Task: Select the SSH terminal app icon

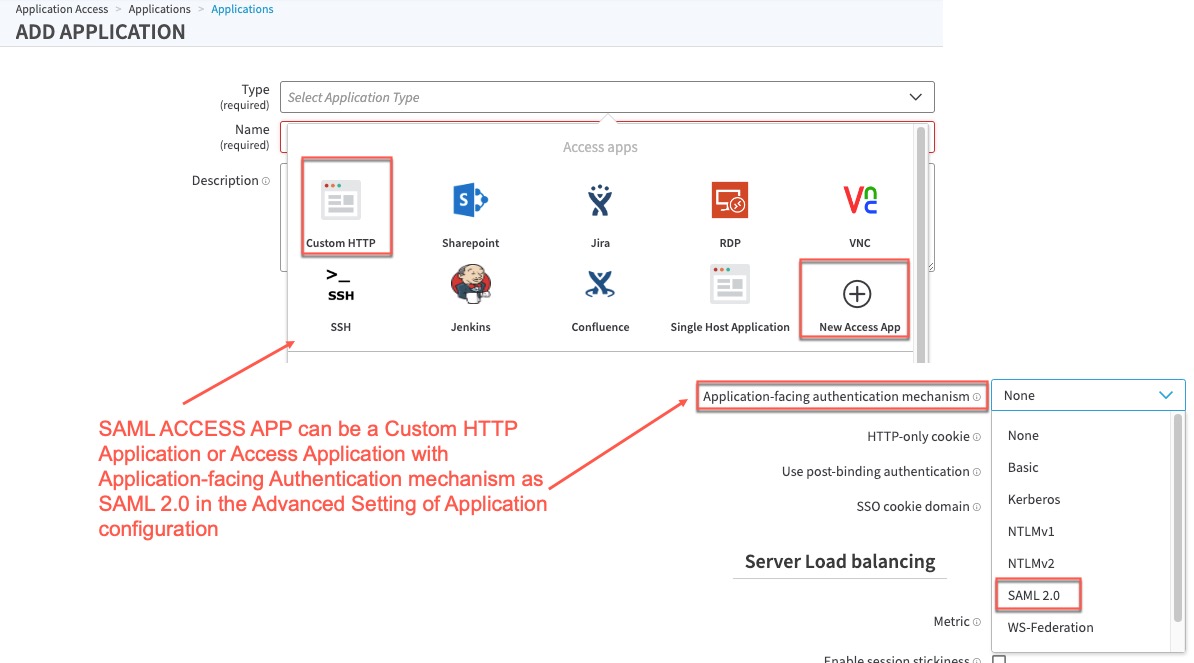Action: pyautogui.click(x=340, y=286)
